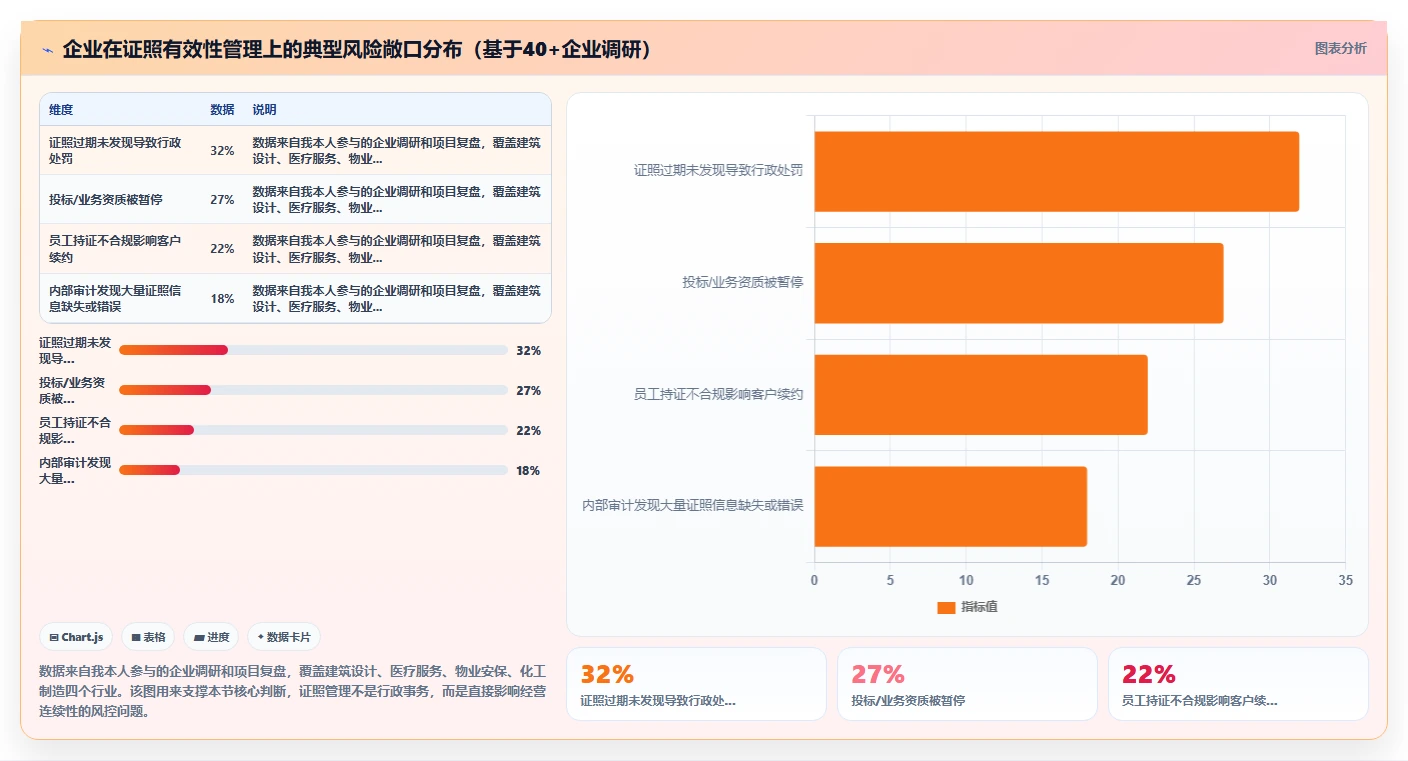The width and height of the screenshot is (1408, 761).
Task: Click the 27% progress bar
Action: pyautogui.click(x=313, y=390)
